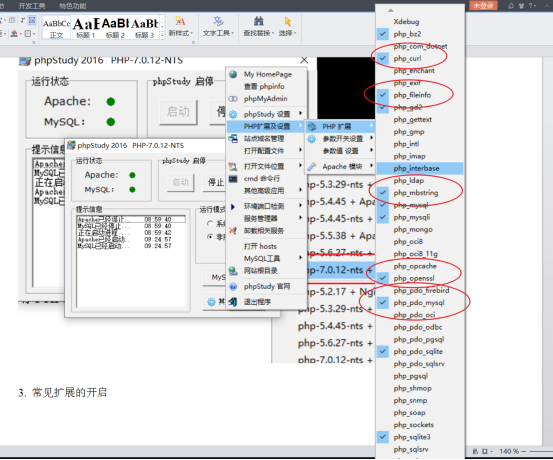Open 站点域名管理 site domain manager icon
This screenshot has height=460, width=553.
tap(233, 138)
